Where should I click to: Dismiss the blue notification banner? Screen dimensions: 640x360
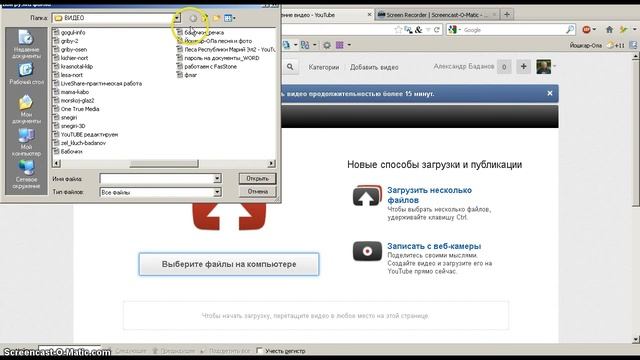click(x=550, y=93)
